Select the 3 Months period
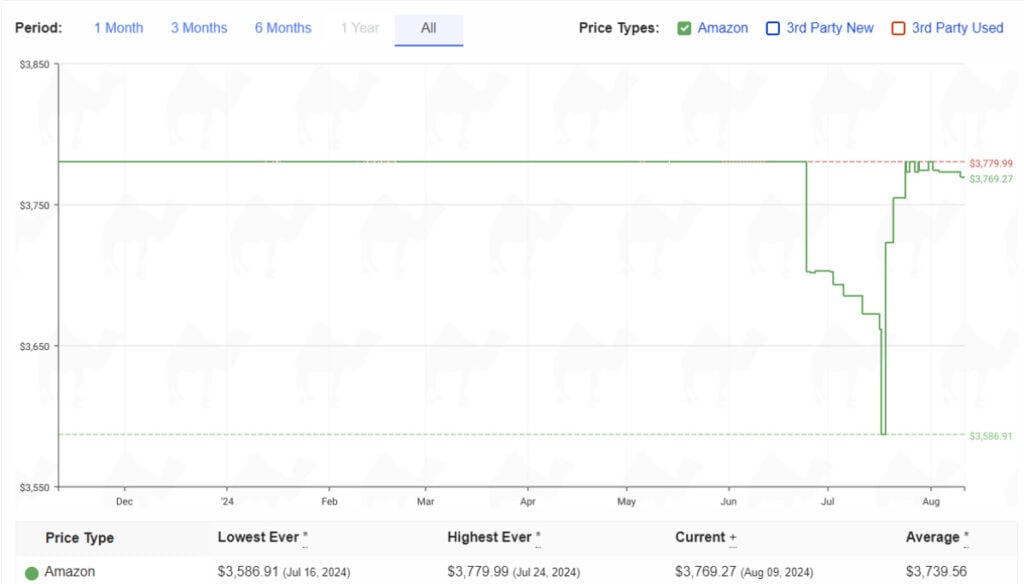The width and height of the screenshot is (1024, 584). pos(199,28)
